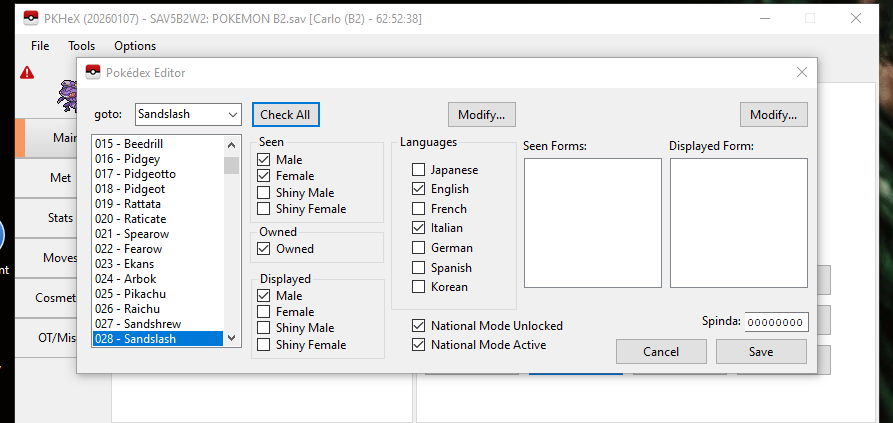Uncheck the Owned checkbox

click(x=264, y=248)
